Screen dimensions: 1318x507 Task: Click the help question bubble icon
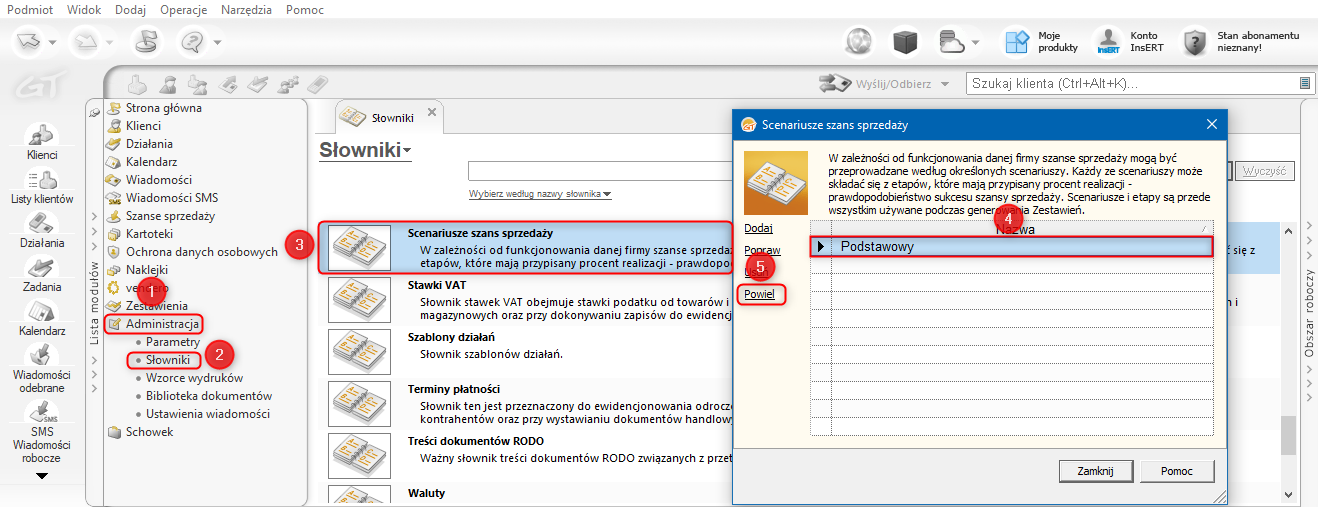pos(192,42)
